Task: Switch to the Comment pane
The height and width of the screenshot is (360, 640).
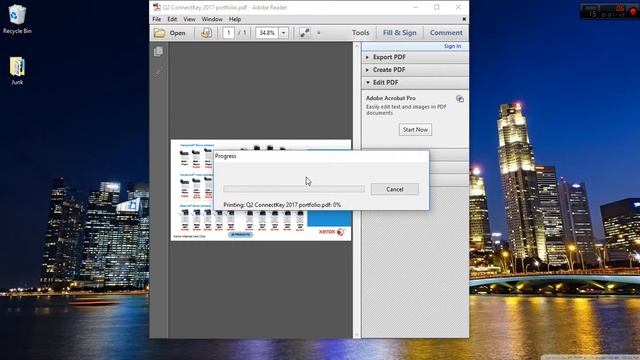Action: pyautogui.click(x=446, y=33)
